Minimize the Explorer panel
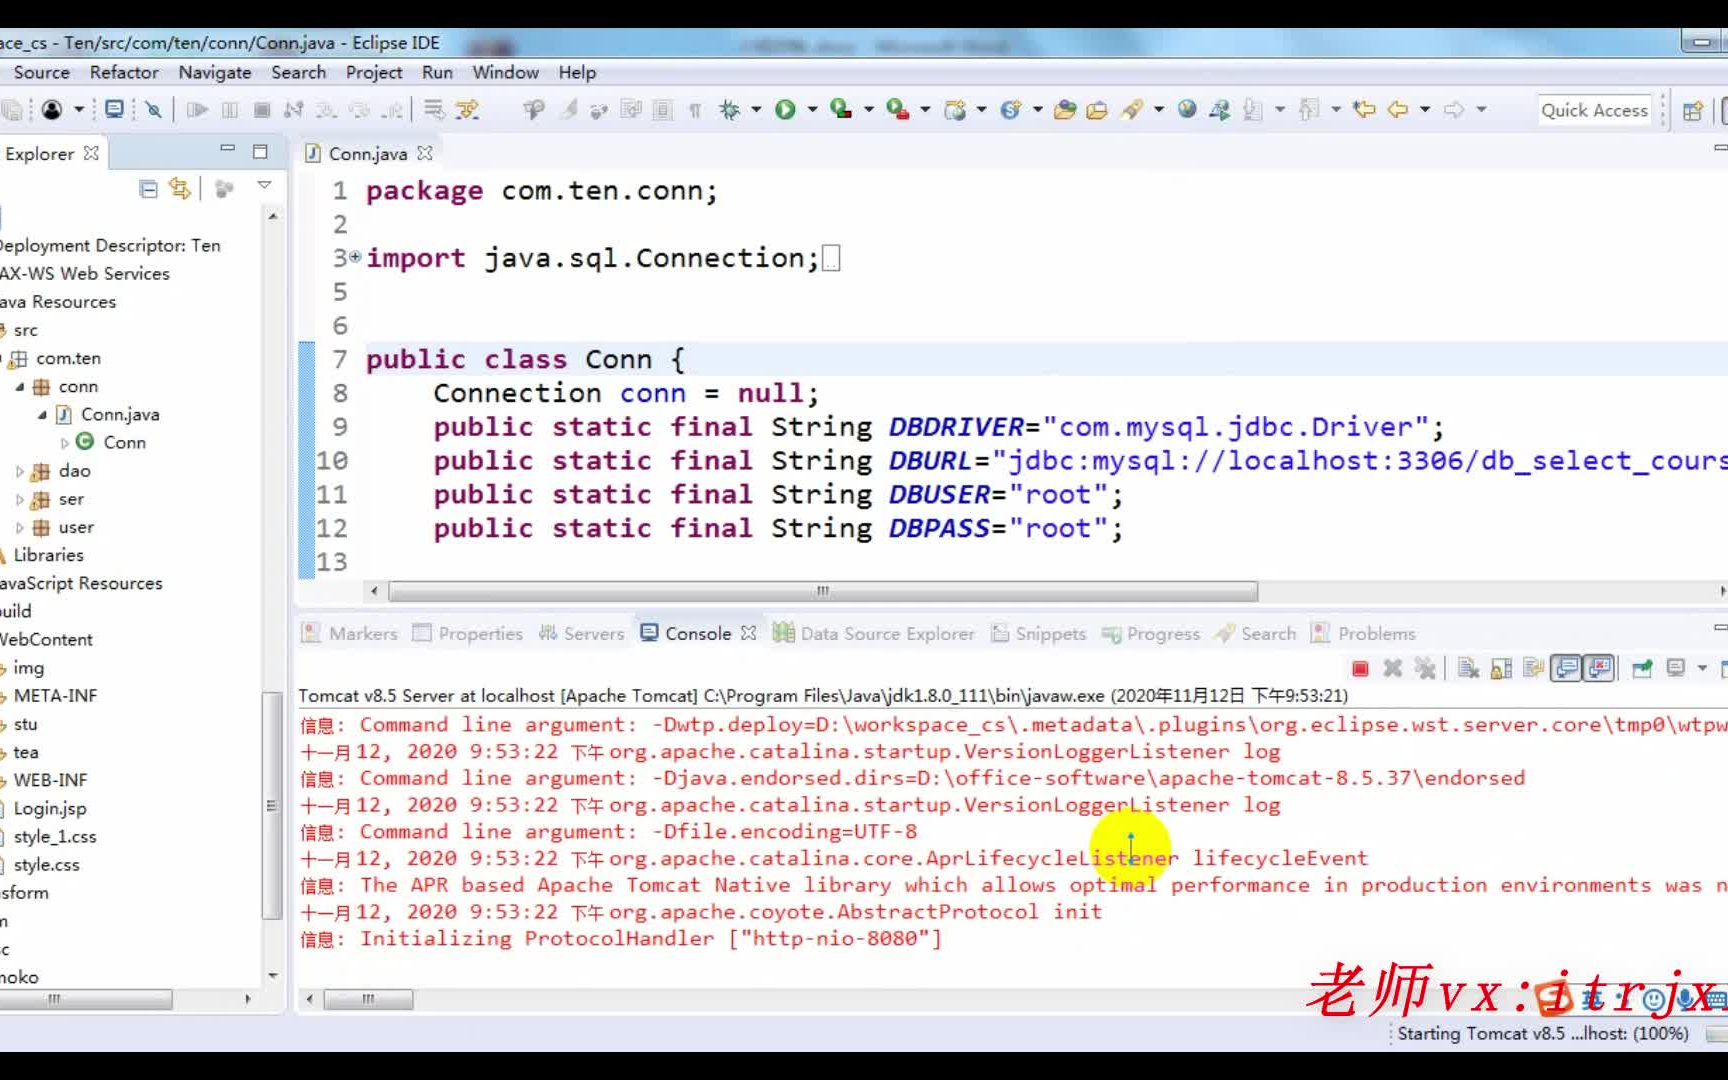 coord(228,150)
